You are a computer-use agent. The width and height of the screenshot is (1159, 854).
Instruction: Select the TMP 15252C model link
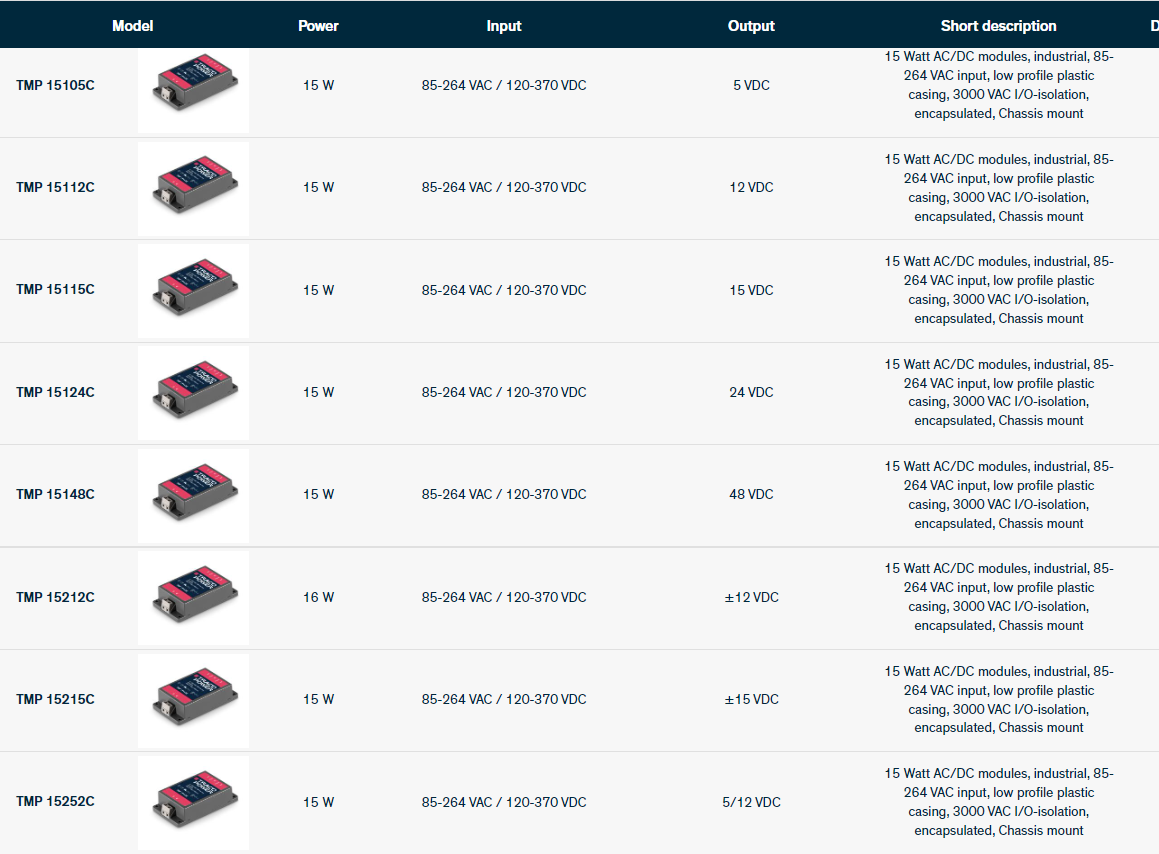(x=55, y=802)
